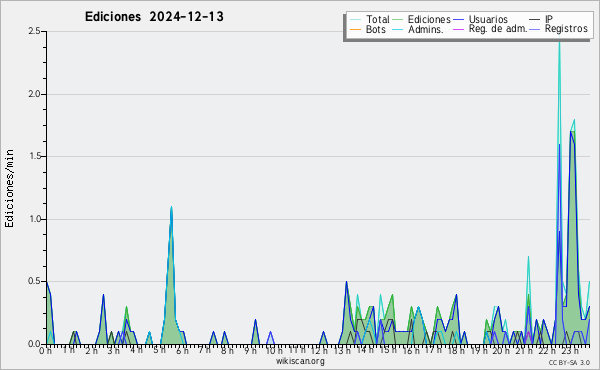
Task: Click the 'wikiscan.org' caption
Action: coord(300,361)
